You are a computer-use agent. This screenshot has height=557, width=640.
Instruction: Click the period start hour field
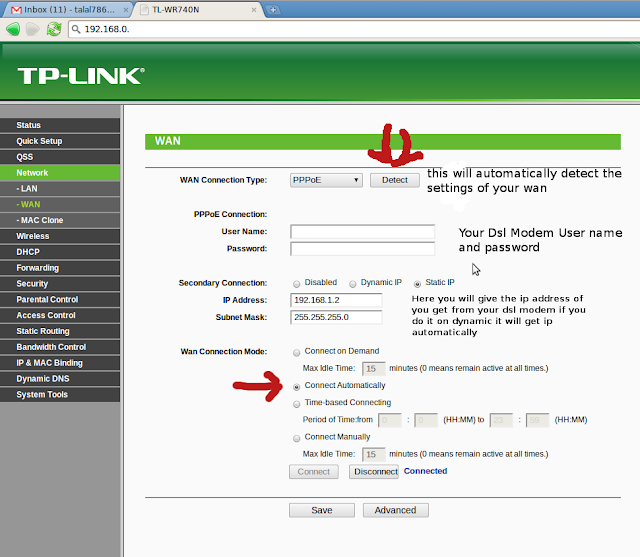pyautogui.click(x=390, y=420)
